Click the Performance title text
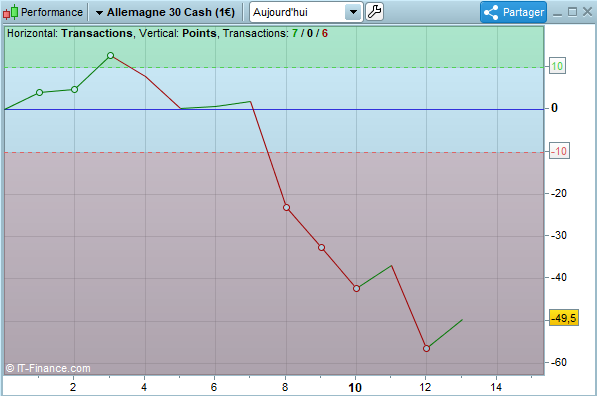This screenshot has height=396, width=597. pyautogui.click(x=52, y=12)
